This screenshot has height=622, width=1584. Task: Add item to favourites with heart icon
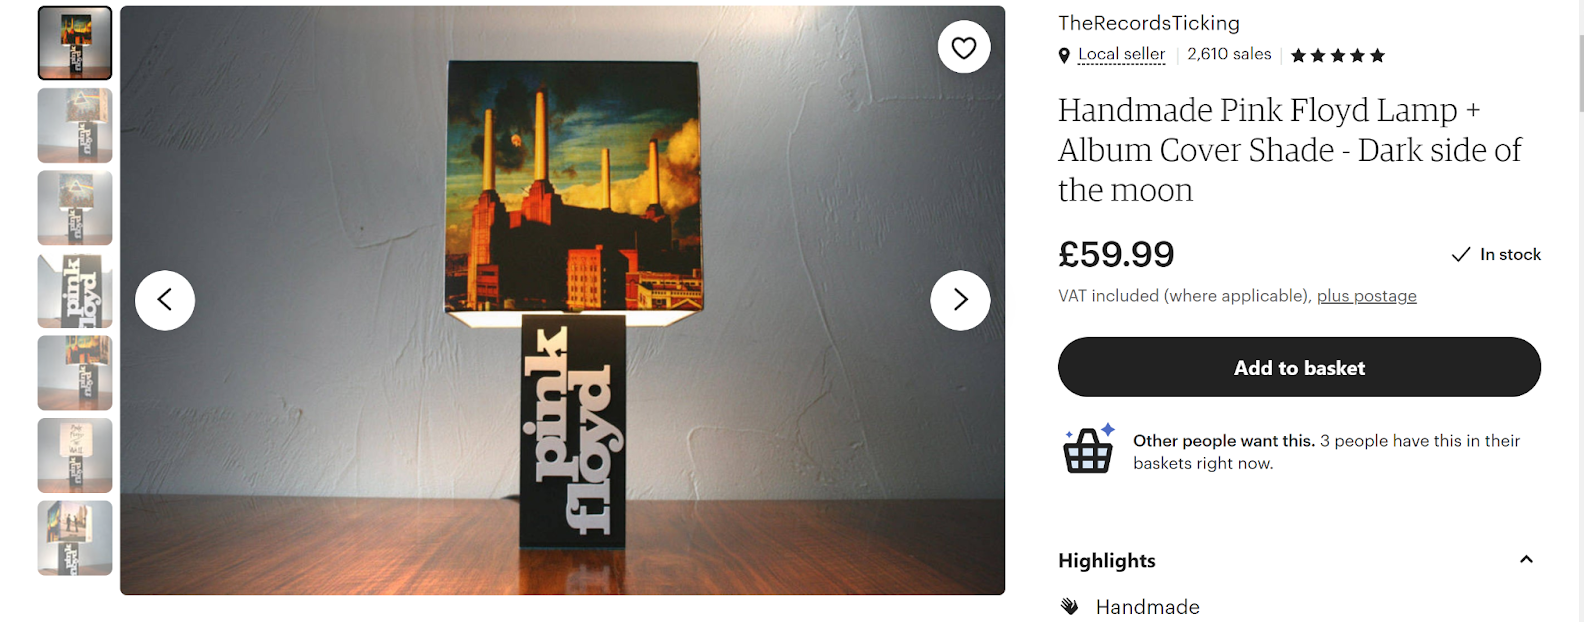[x=964, y=47]
